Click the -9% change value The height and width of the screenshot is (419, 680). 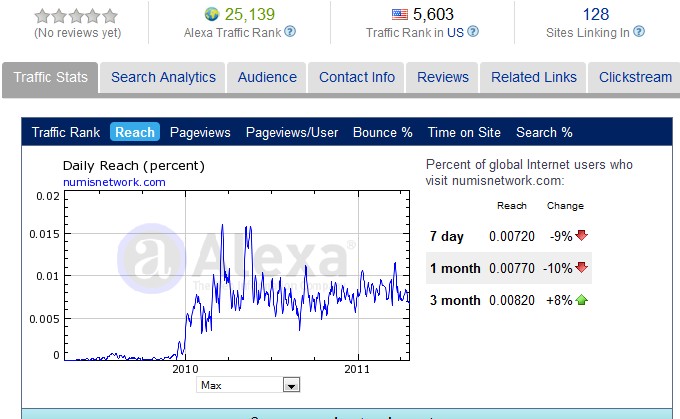point(561,236)
